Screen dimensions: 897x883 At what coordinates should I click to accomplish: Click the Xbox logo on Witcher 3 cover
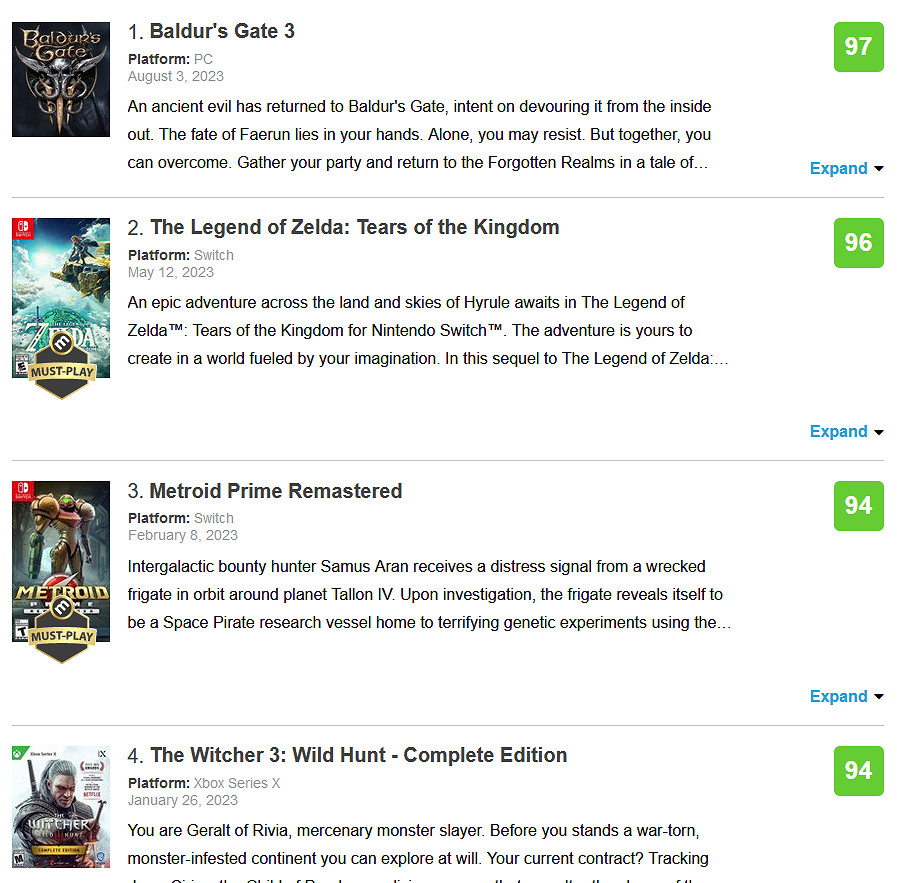point(20,753)
